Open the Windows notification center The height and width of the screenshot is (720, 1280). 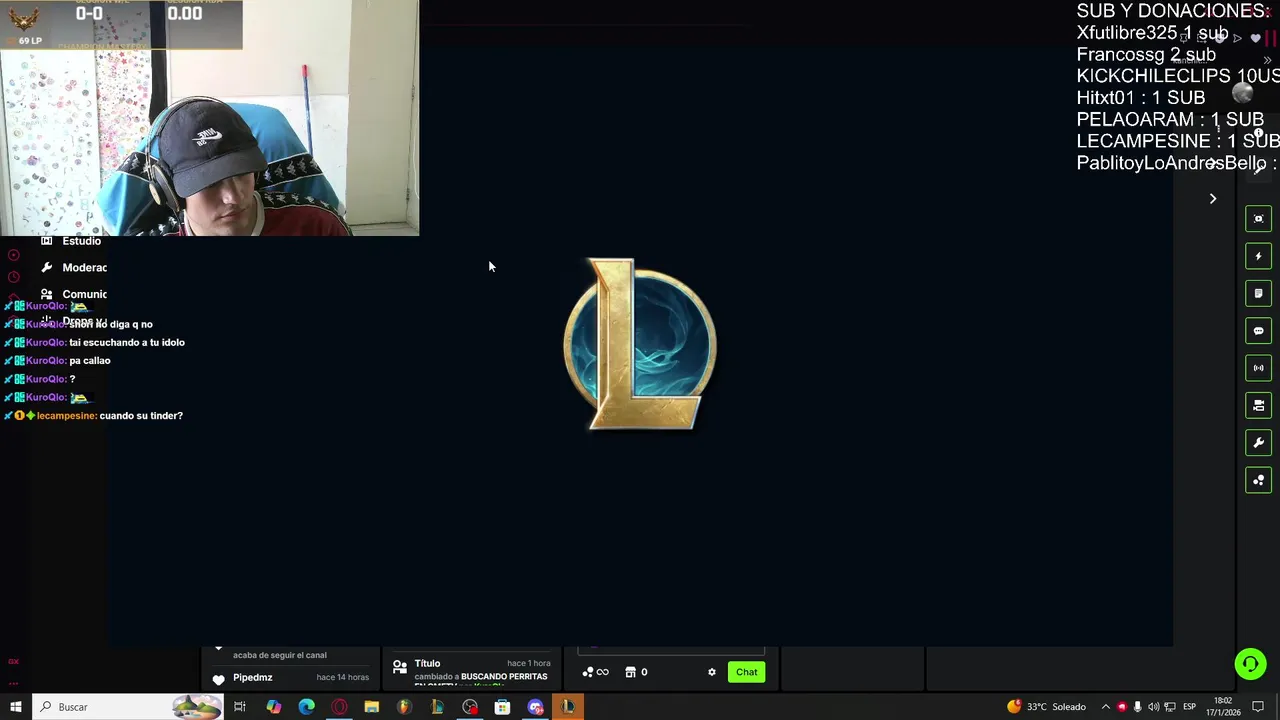[x=1259, y=707]
